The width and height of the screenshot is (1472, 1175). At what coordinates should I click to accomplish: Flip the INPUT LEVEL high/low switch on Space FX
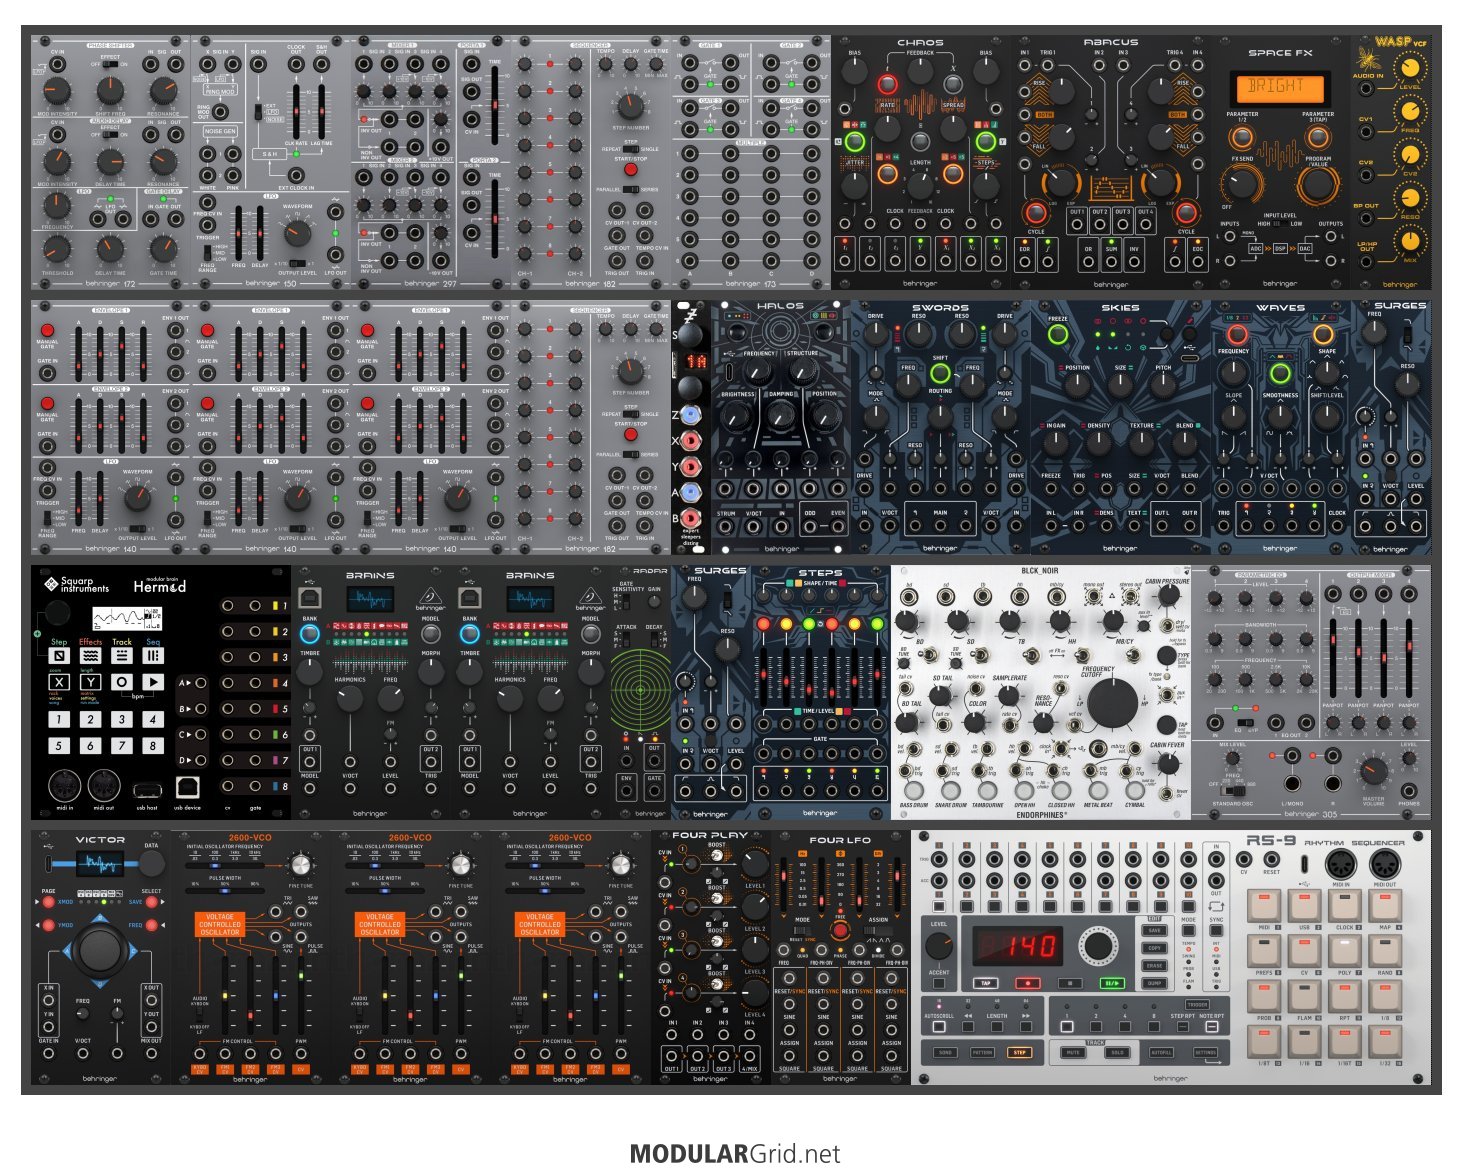1279,224
